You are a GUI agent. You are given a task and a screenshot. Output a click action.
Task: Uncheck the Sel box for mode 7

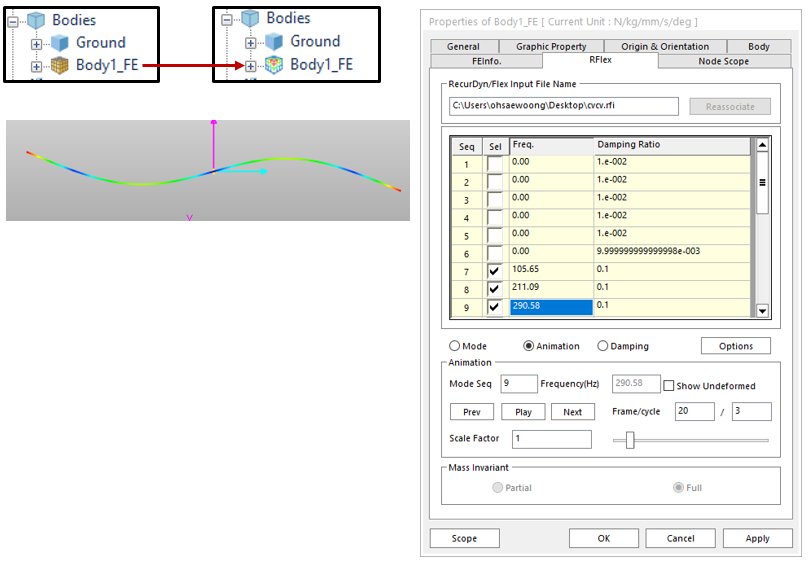click(x=495, y=271)
